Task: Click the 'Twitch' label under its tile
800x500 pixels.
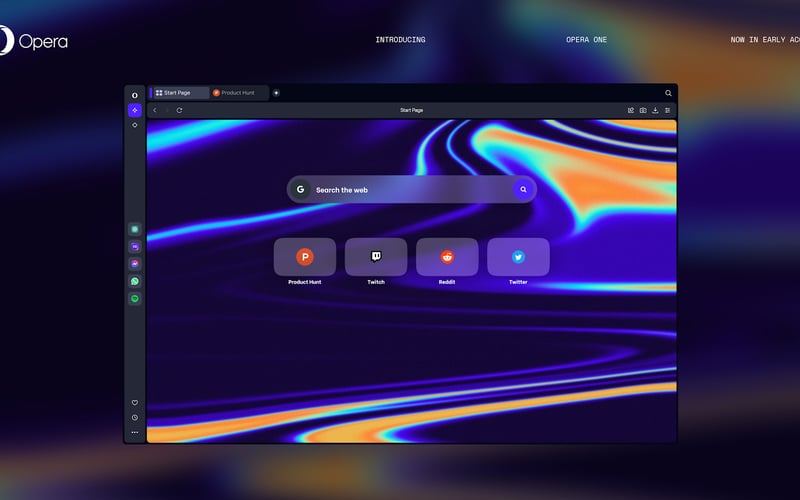Action: tap(376, 282)
